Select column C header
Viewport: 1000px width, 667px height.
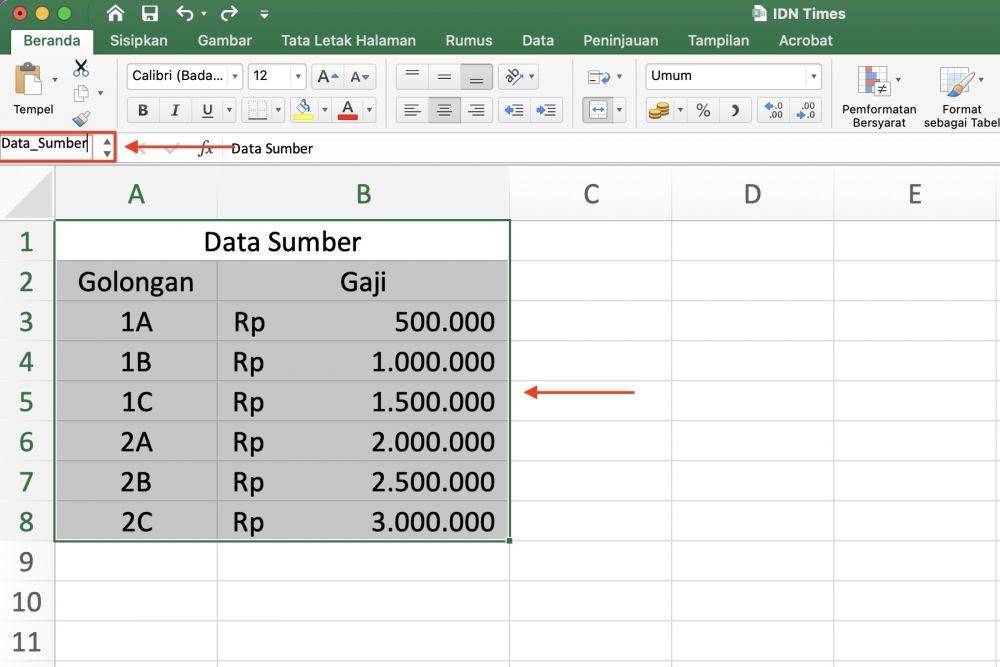pos(591,194)
